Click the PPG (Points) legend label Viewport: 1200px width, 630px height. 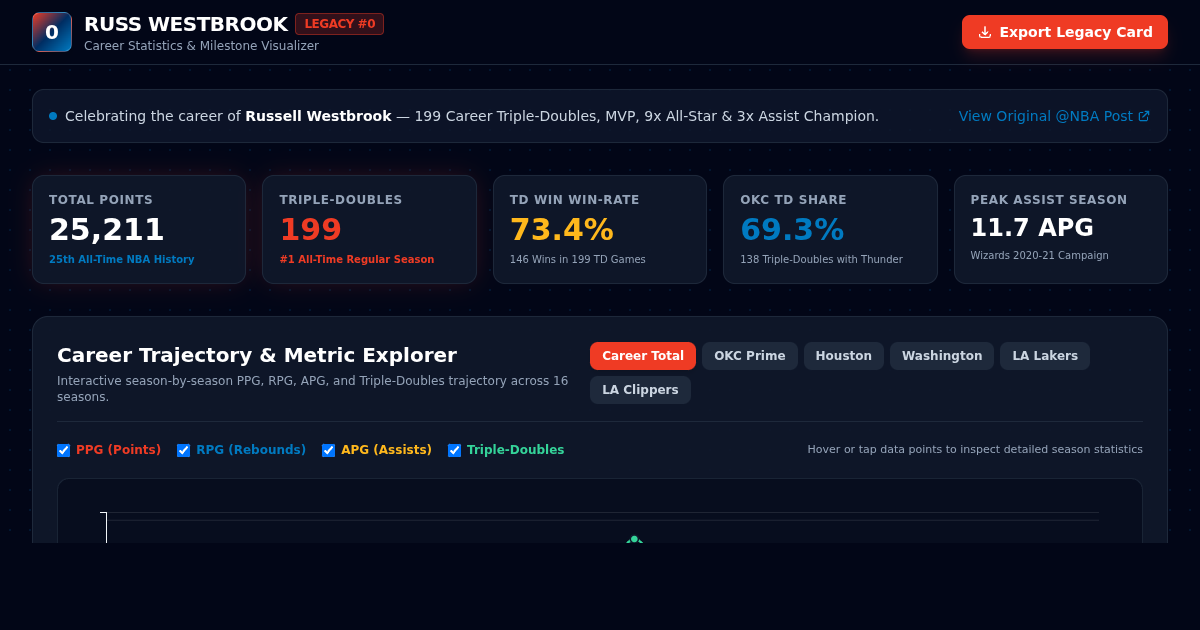coord(118,450)
